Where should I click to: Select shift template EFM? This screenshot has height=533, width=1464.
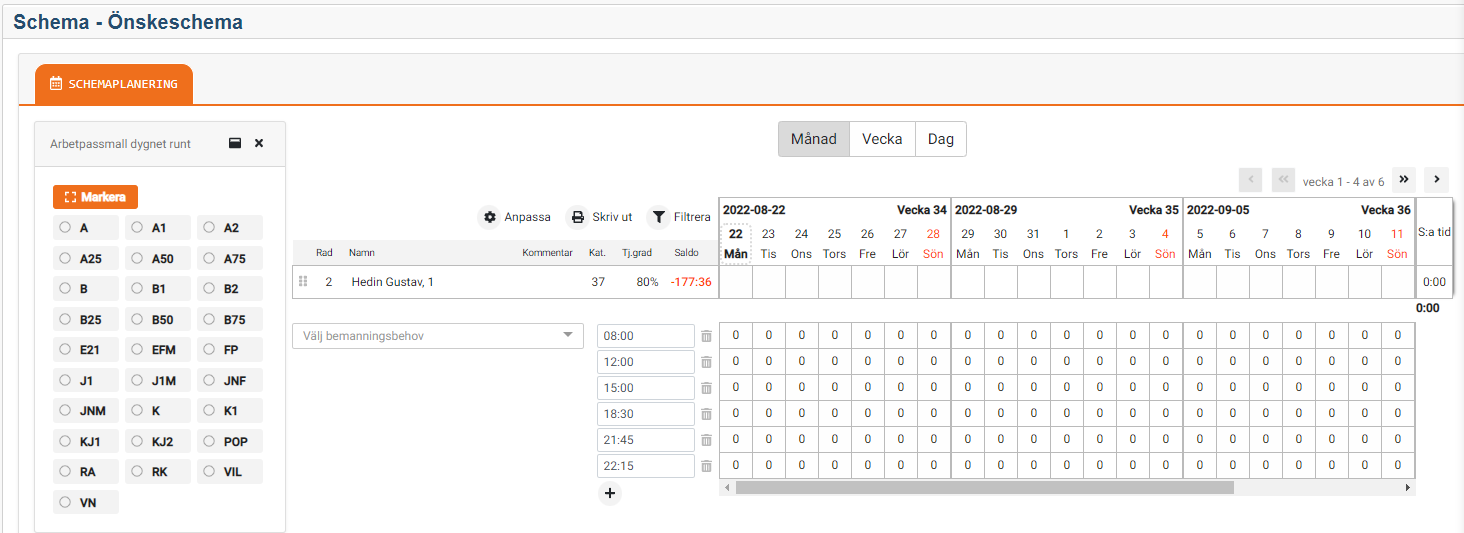[158, 350]
